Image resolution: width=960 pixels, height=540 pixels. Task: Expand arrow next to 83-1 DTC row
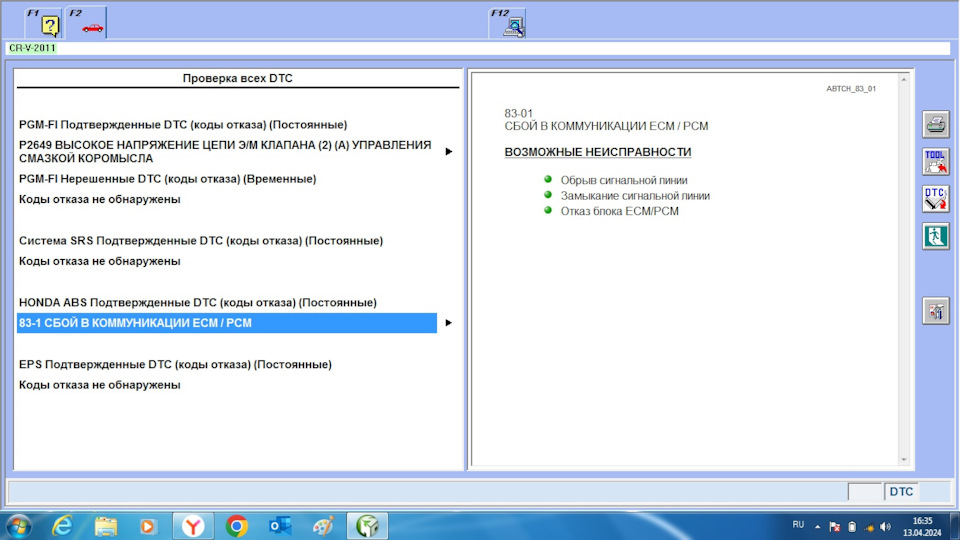tap(449, 323)
